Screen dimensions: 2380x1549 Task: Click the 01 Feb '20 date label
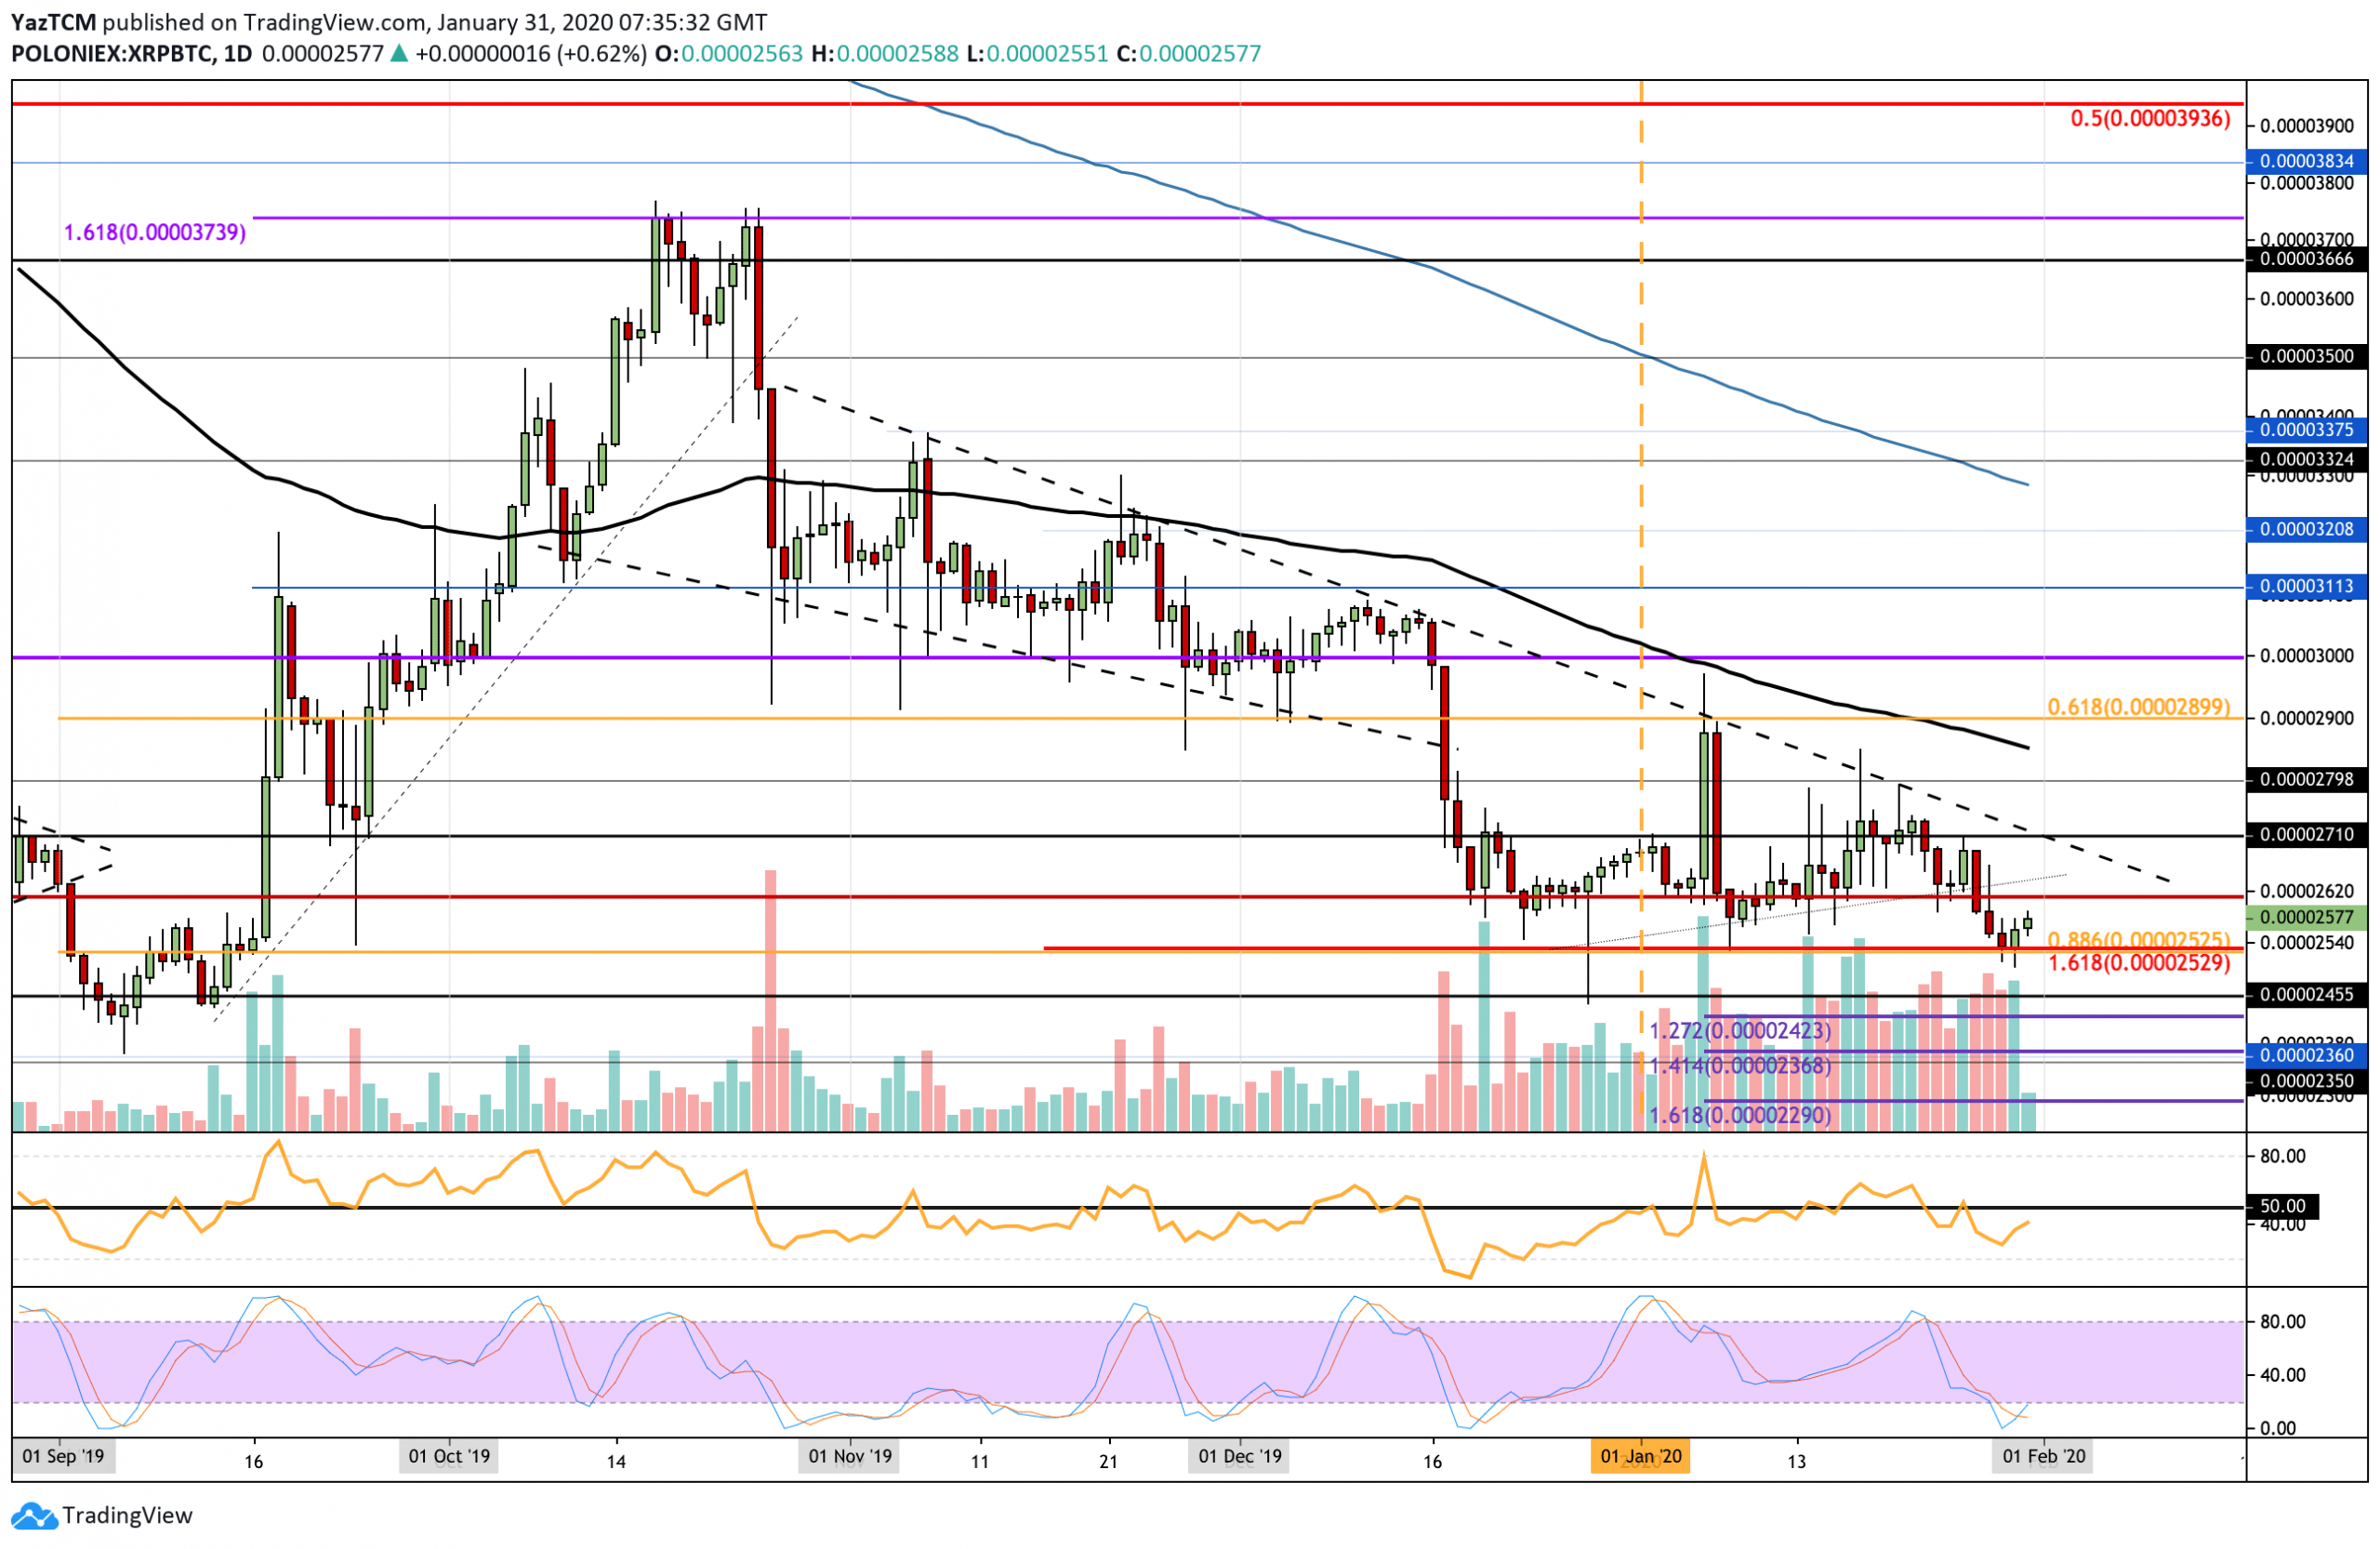point(2044,1457)
